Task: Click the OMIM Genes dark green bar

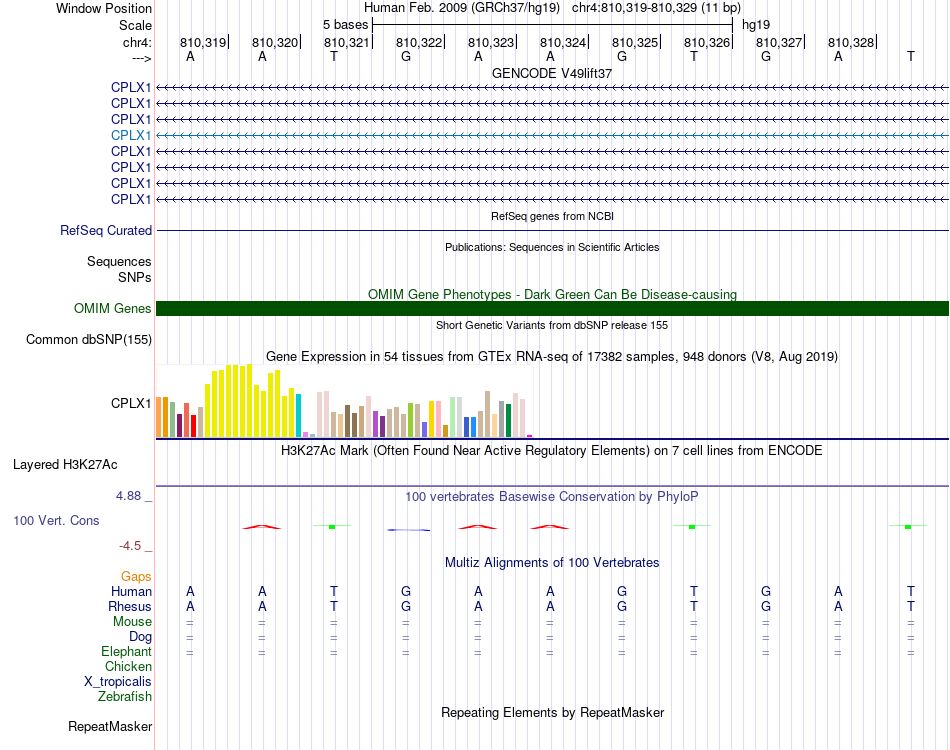Action: 552,308
